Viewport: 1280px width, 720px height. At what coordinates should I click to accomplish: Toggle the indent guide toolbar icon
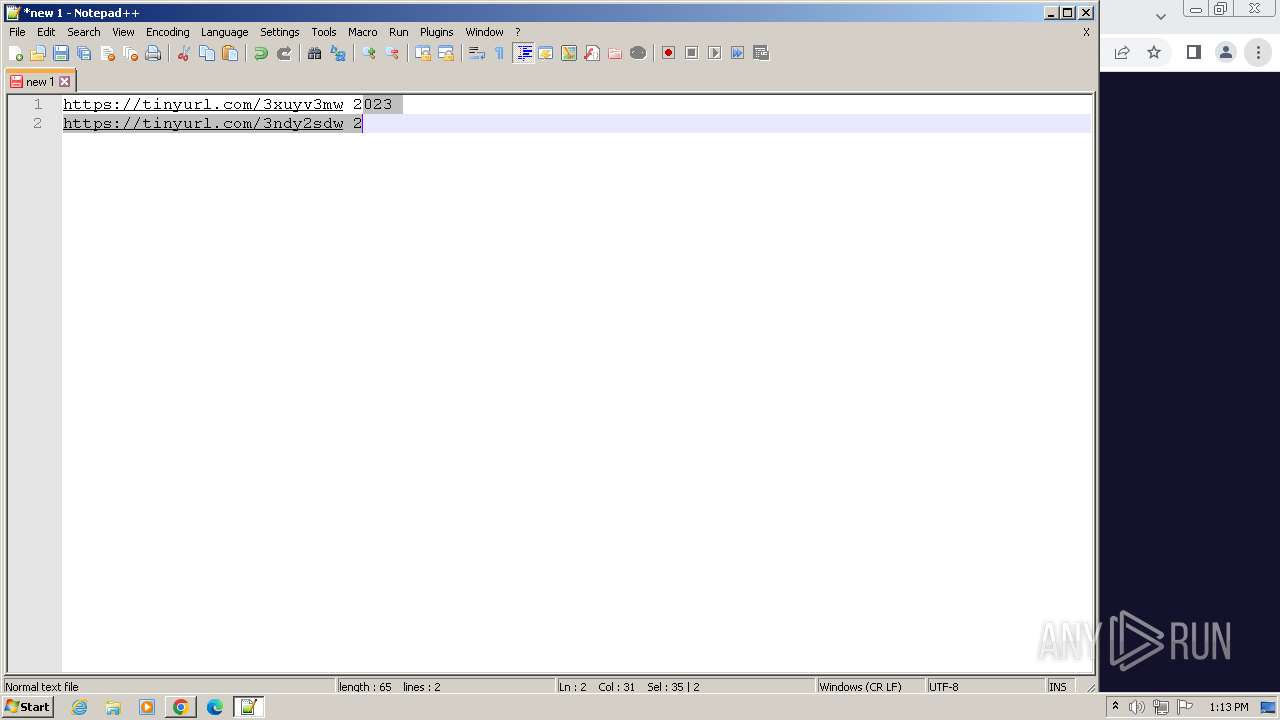coord(523,53)
